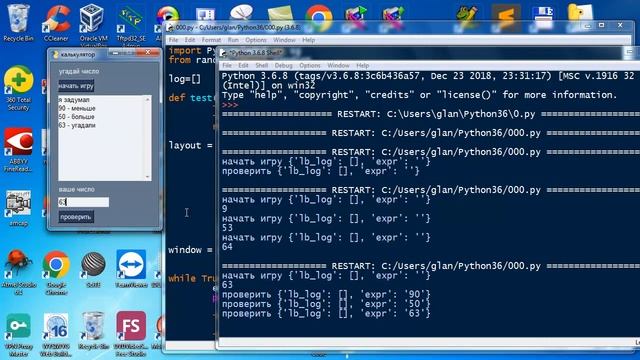Click the log listbox scroll down arrow
The height and width of the screenshot is (360, 640).
tap(148, 177)
